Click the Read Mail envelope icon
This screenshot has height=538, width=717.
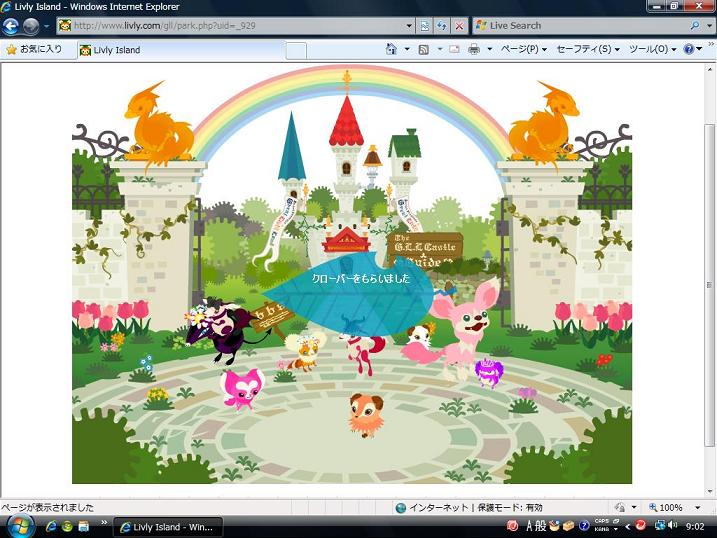pos(454,49)
